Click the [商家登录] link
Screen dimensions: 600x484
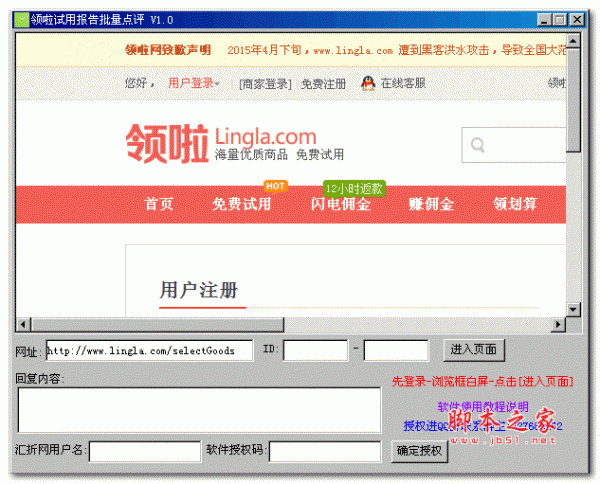pos(265,84)
